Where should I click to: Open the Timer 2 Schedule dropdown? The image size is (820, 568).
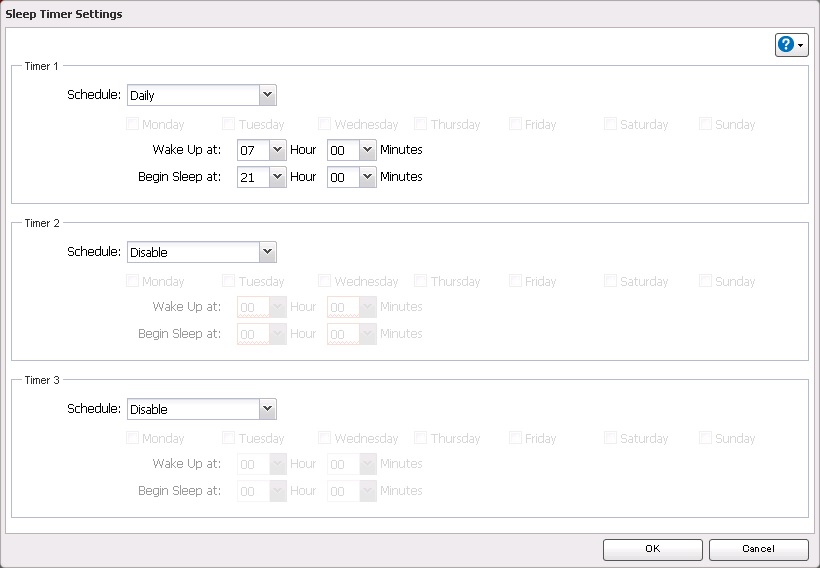tap(267, 252)
